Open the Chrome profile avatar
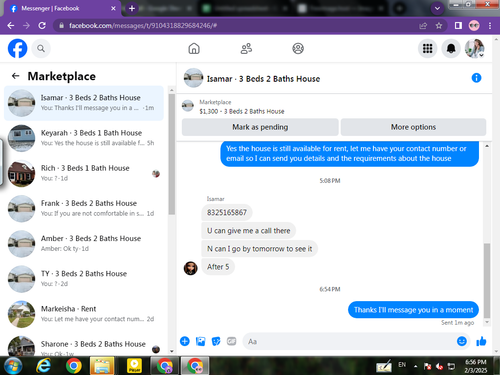The width and height of the screenshot is (500, 375). coord(474,26)
